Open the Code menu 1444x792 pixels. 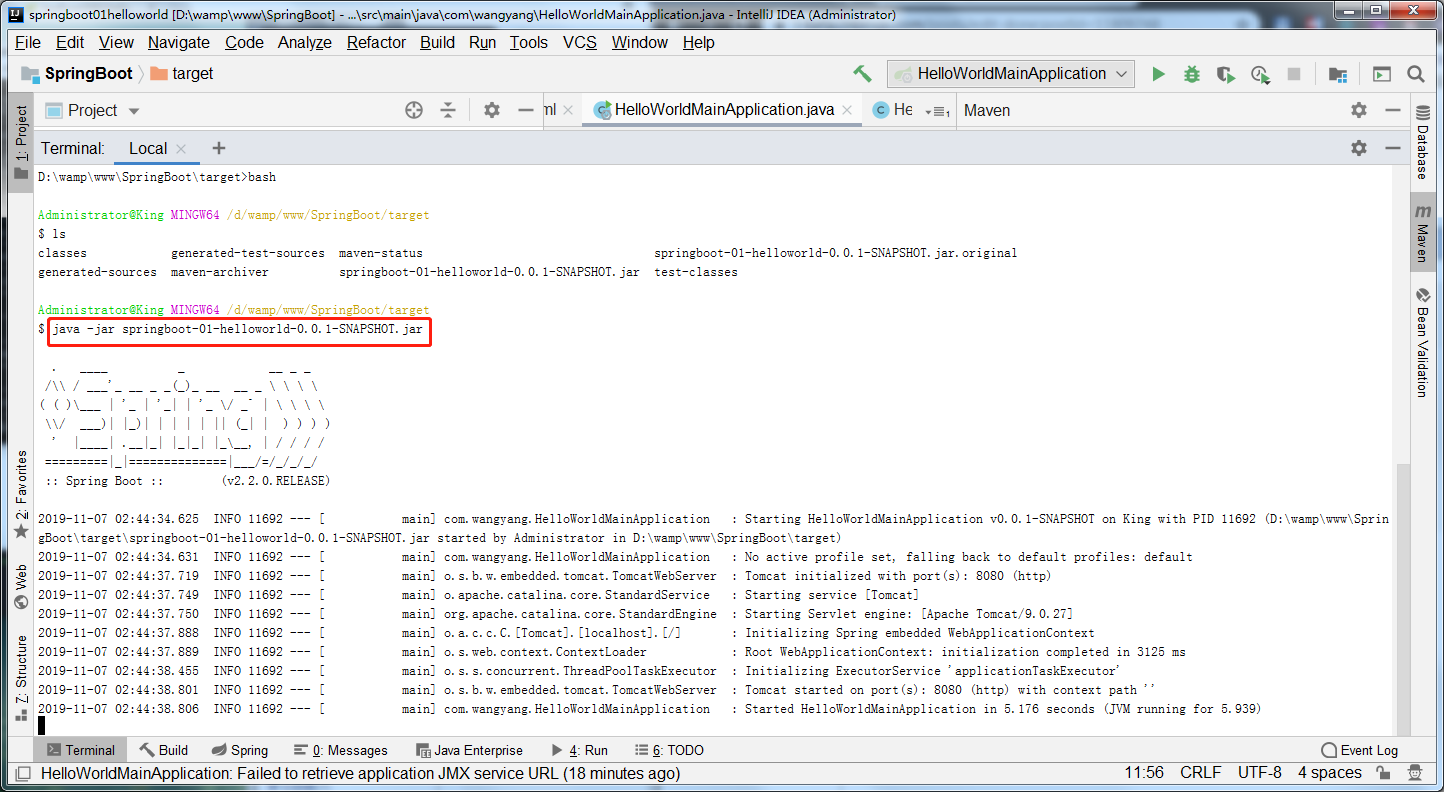pyautogui.click(x=244, y=42)
